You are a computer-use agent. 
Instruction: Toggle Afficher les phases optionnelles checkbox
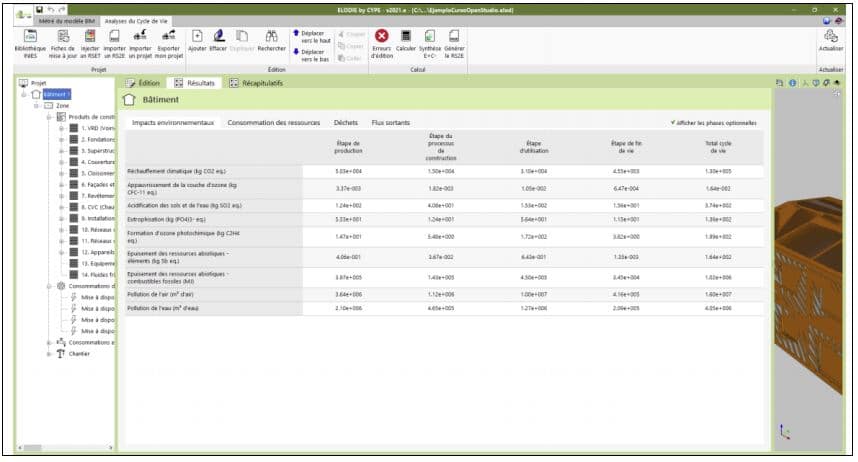coord(675,123)
